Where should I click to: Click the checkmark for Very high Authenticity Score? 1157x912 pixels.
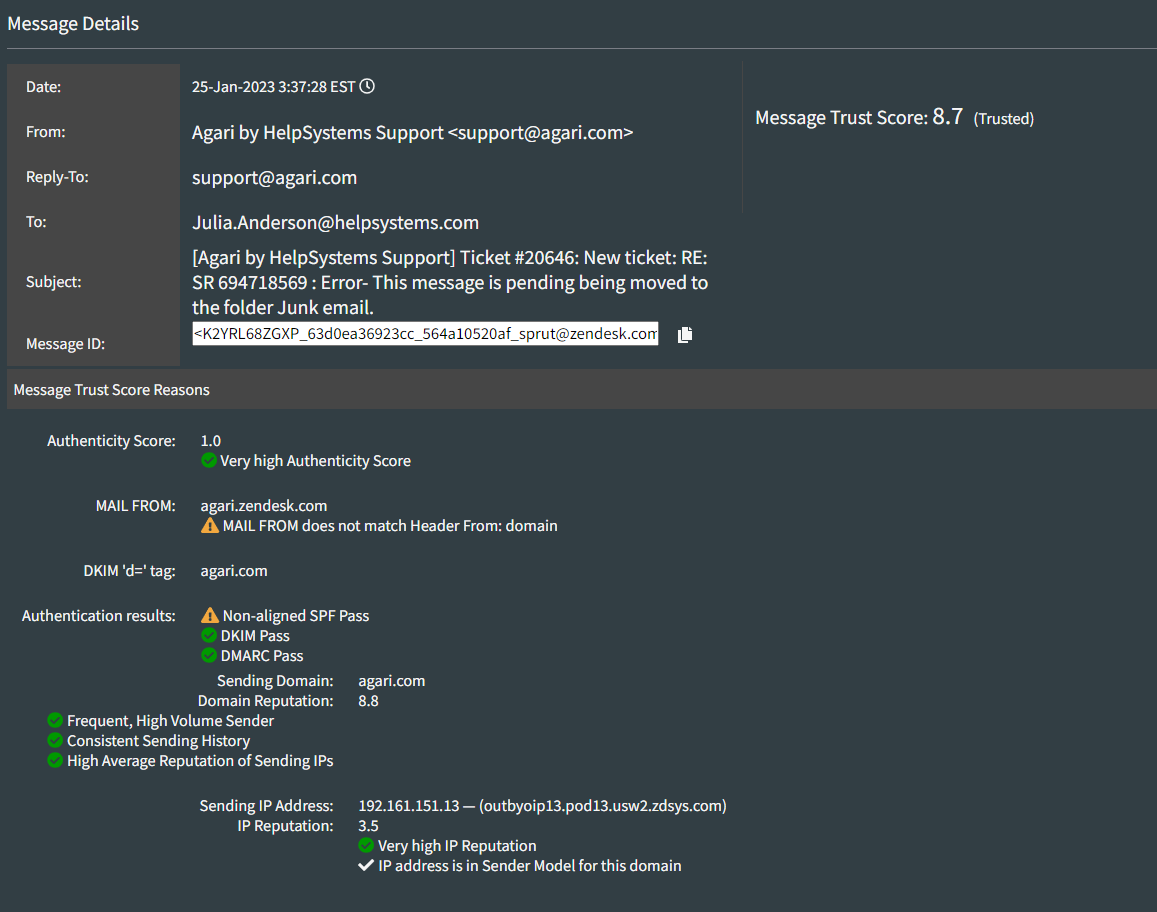(209, 460)
